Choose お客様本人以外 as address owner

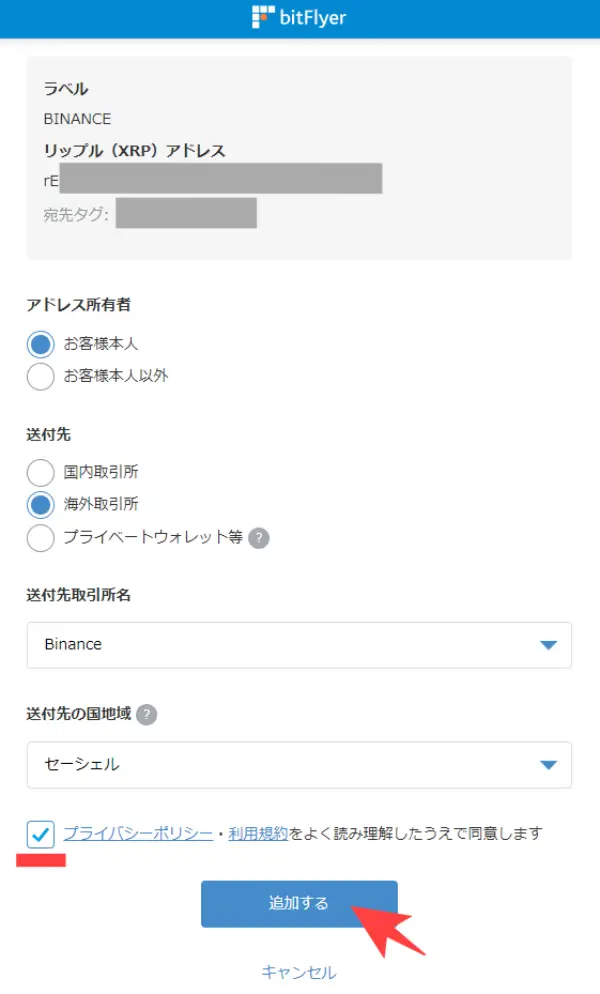40,376
